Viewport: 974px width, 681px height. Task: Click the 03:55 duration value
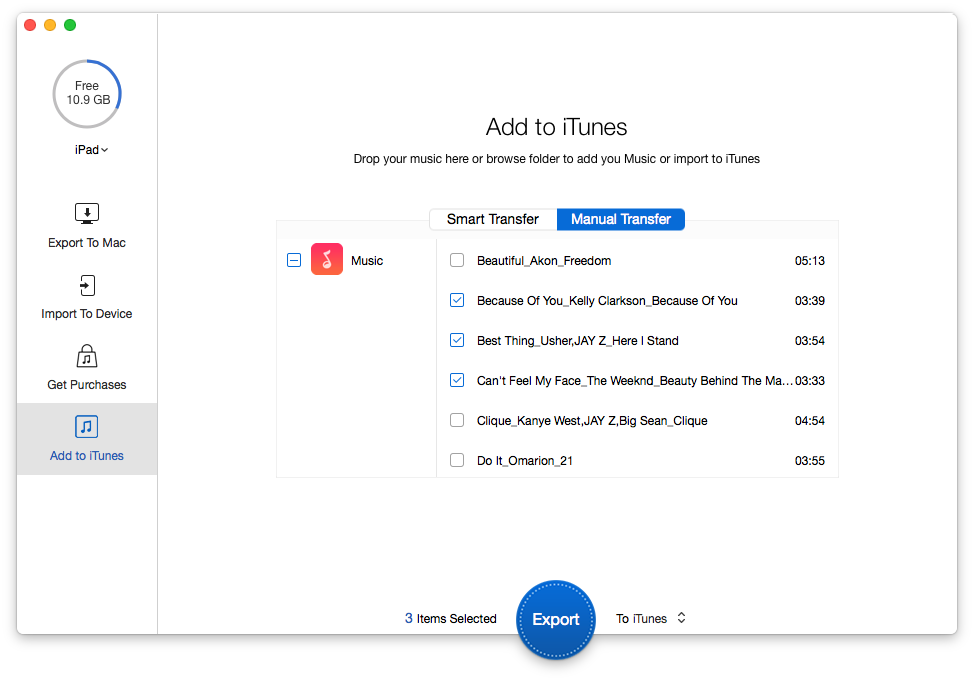pos(810,460)
